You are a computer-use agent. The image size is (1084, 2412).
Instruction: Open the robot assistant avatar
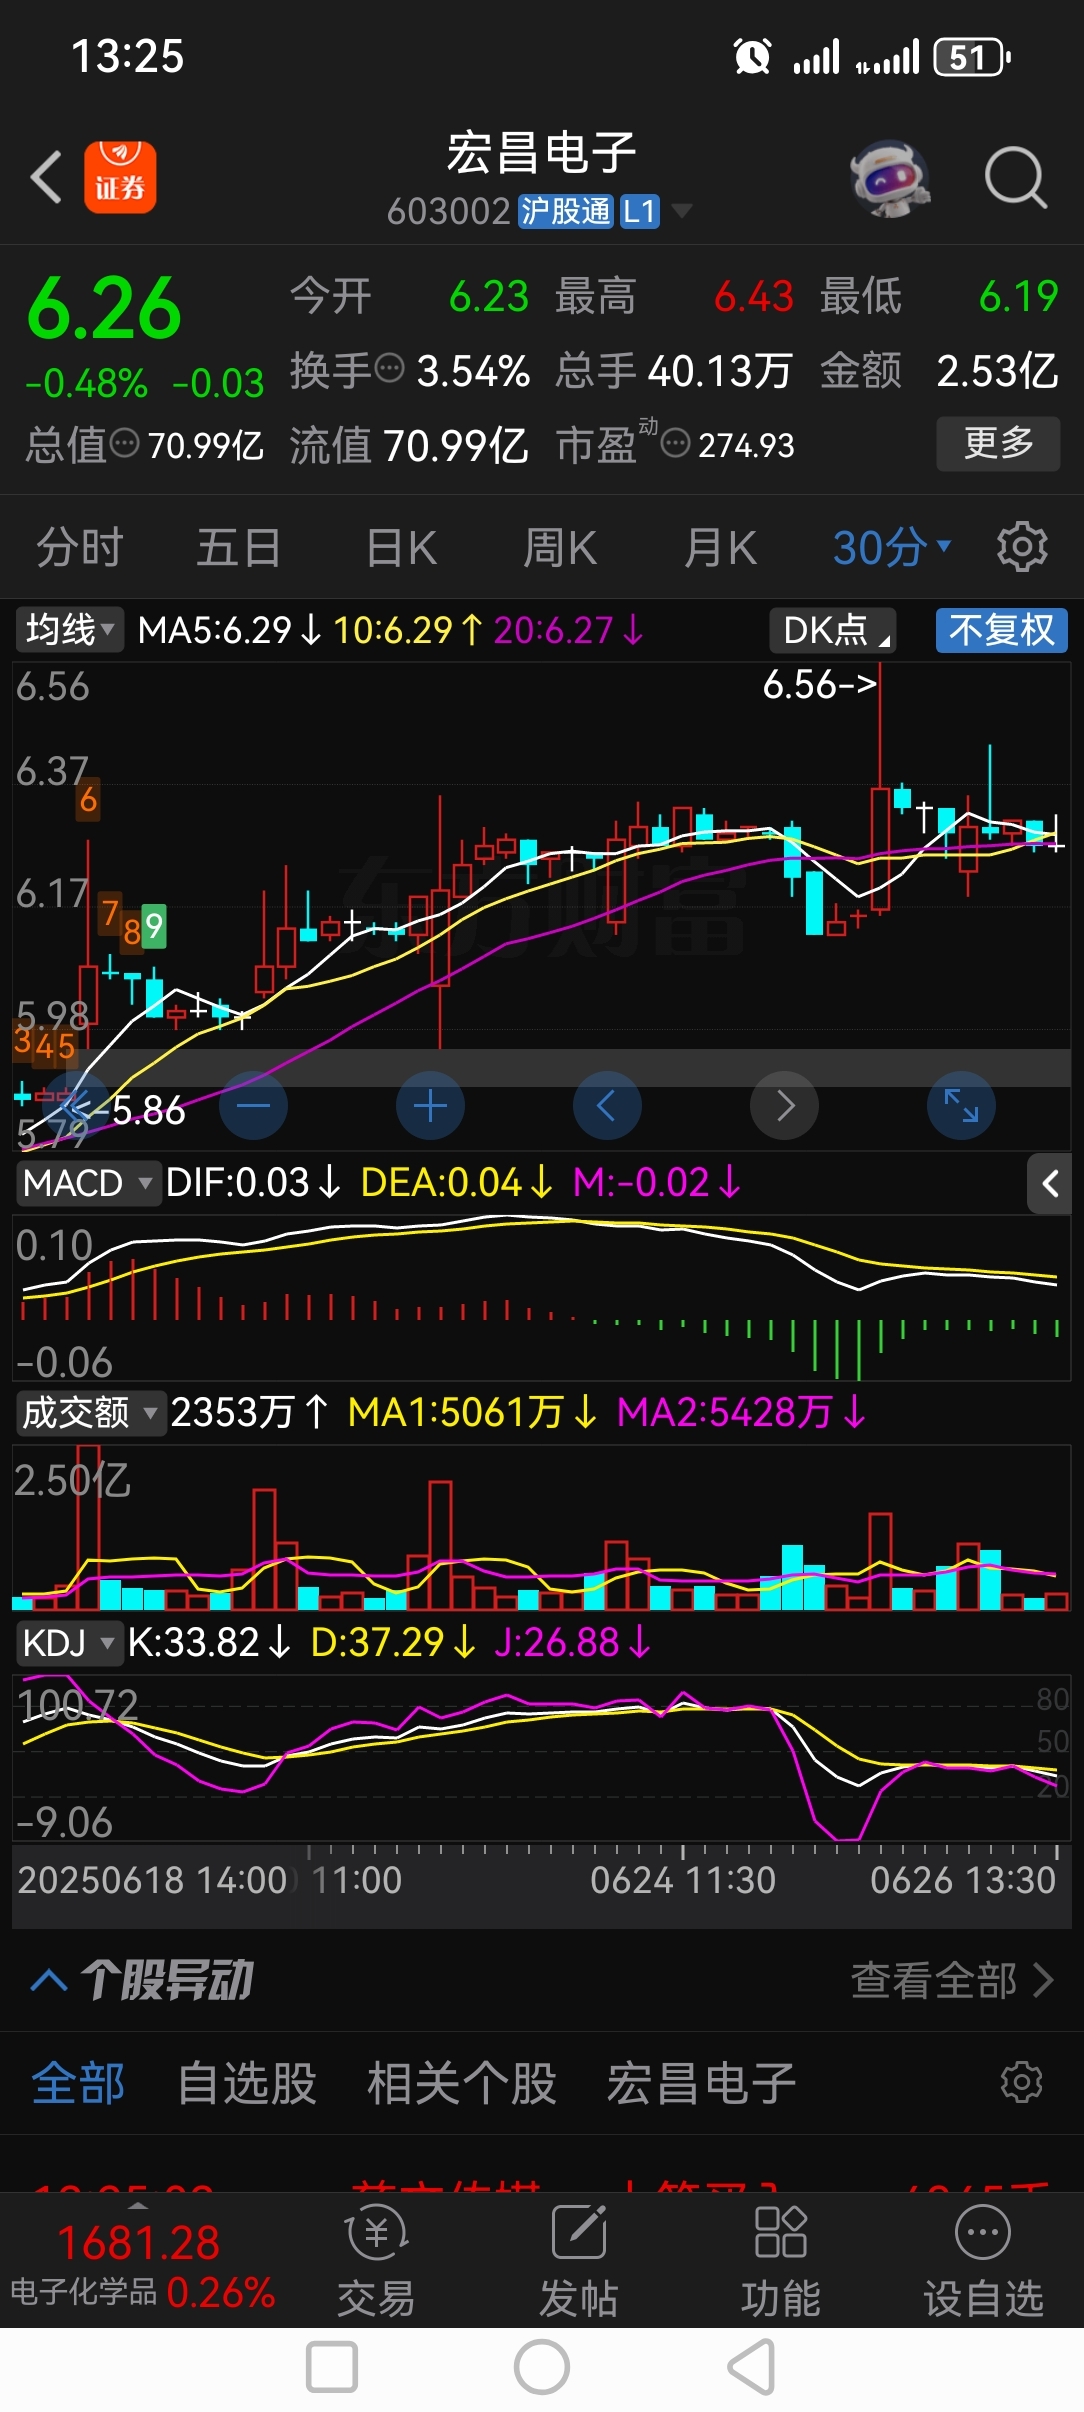(889, 178)
